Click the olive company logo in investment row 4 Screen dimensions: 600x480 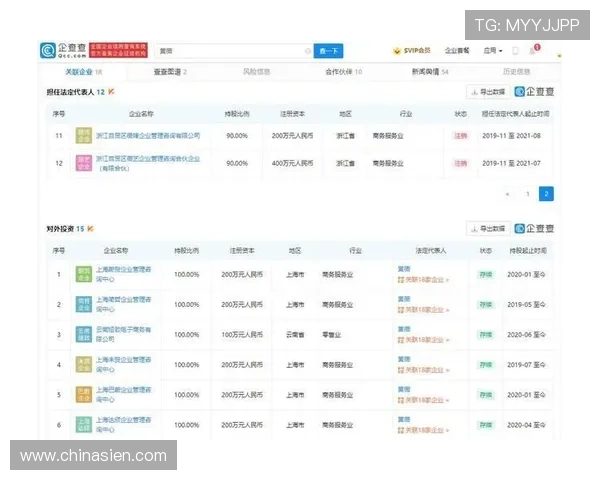84,364
